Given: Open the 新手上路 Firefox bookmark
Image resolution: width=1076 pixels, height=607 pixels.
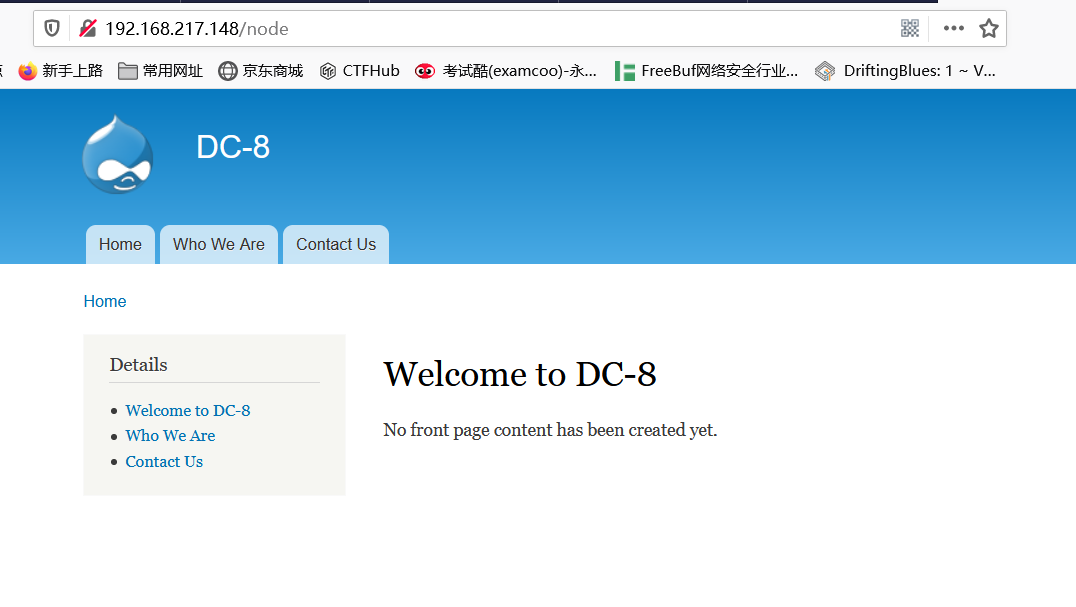Looking at the screenshot, I should pyautogui.click(x=60, y=71).
